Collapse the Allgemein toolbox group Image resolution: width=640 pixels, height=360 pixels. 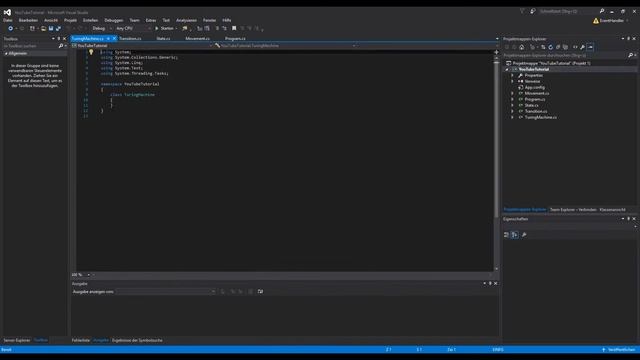(6, 53)
